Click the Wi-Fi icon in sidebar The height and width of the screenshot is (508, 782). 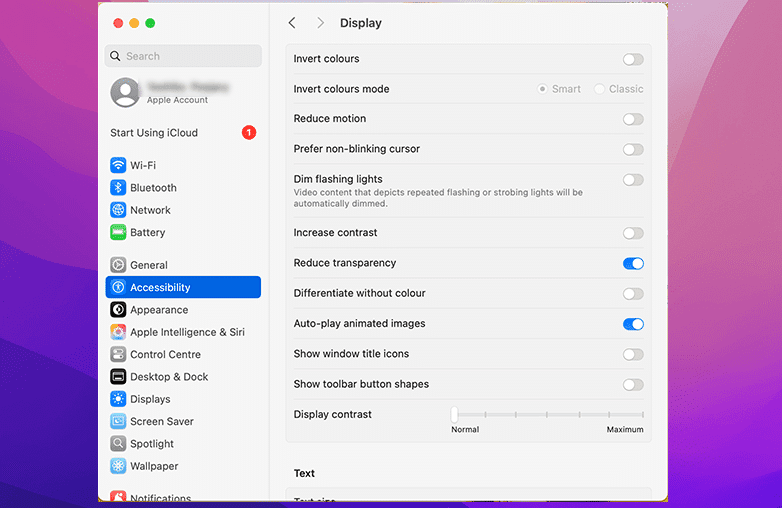point(118,165)
